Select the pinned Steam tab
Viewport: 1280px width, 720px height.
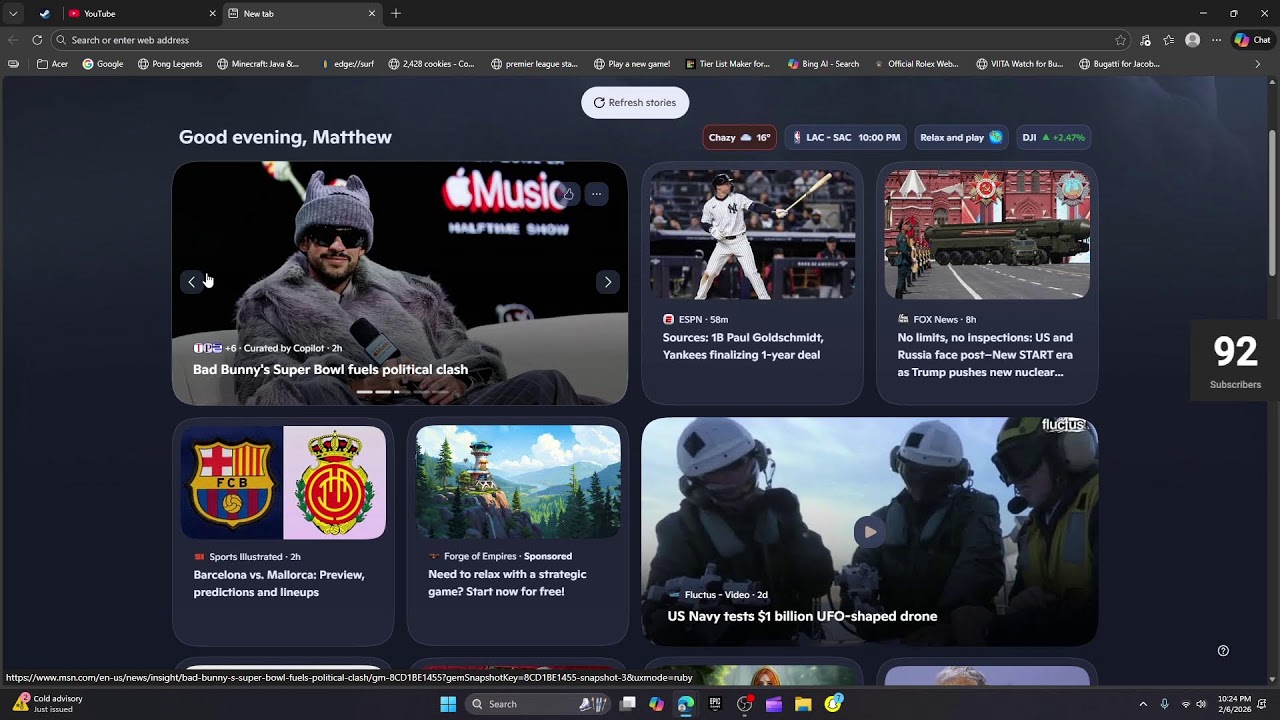point(45,14)
